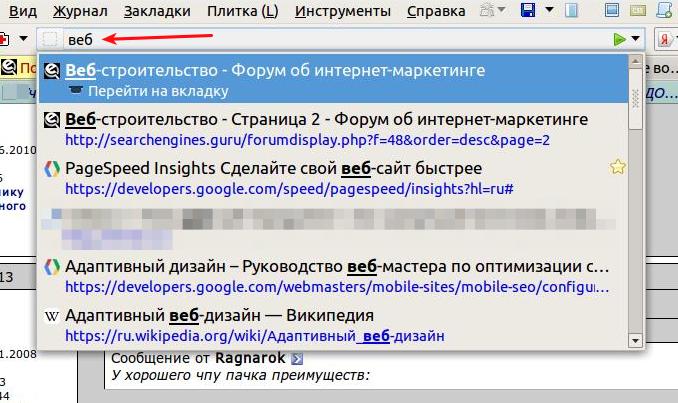This screenshot has height=403, width=678.
Task: Click the greyed-out session icon after Справка
Action: pyautogui.click(x=487, y=10)
